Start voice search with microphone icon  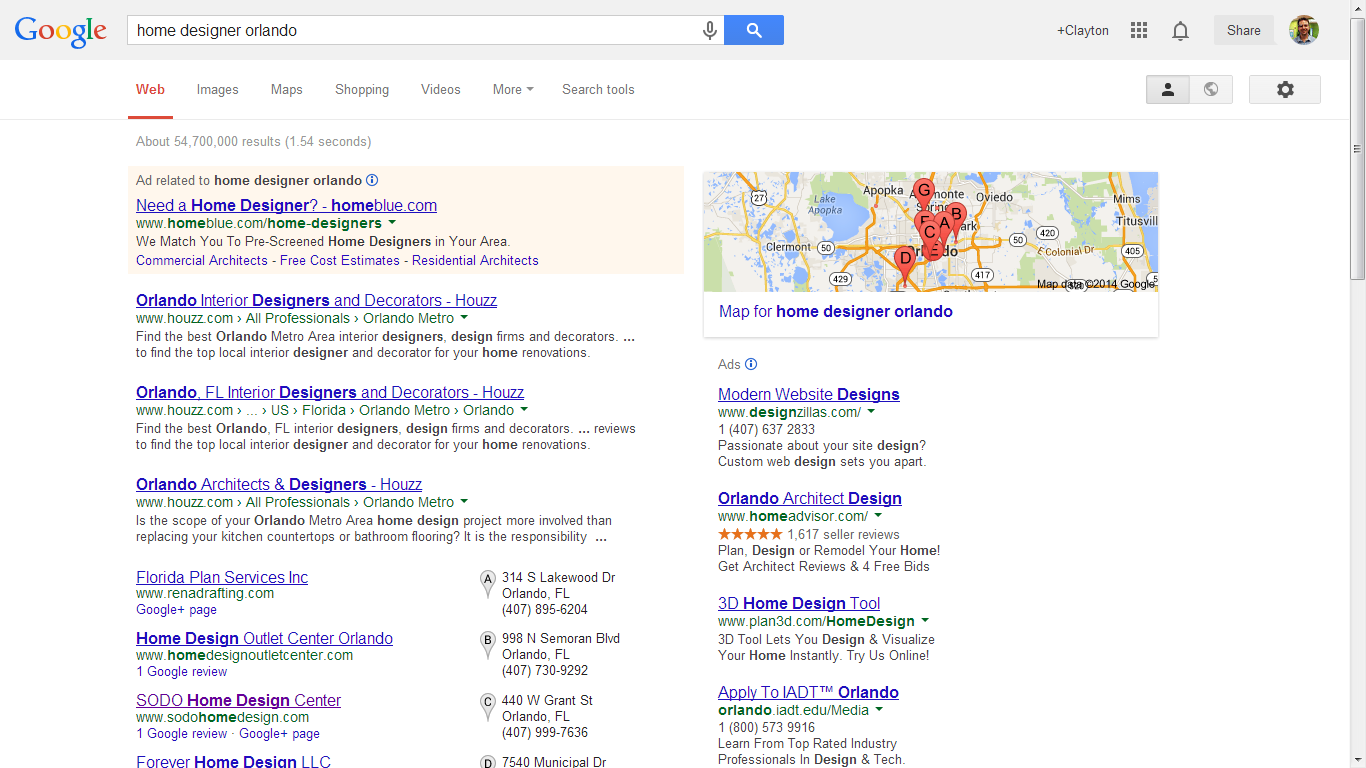click(x=710, y=31)
